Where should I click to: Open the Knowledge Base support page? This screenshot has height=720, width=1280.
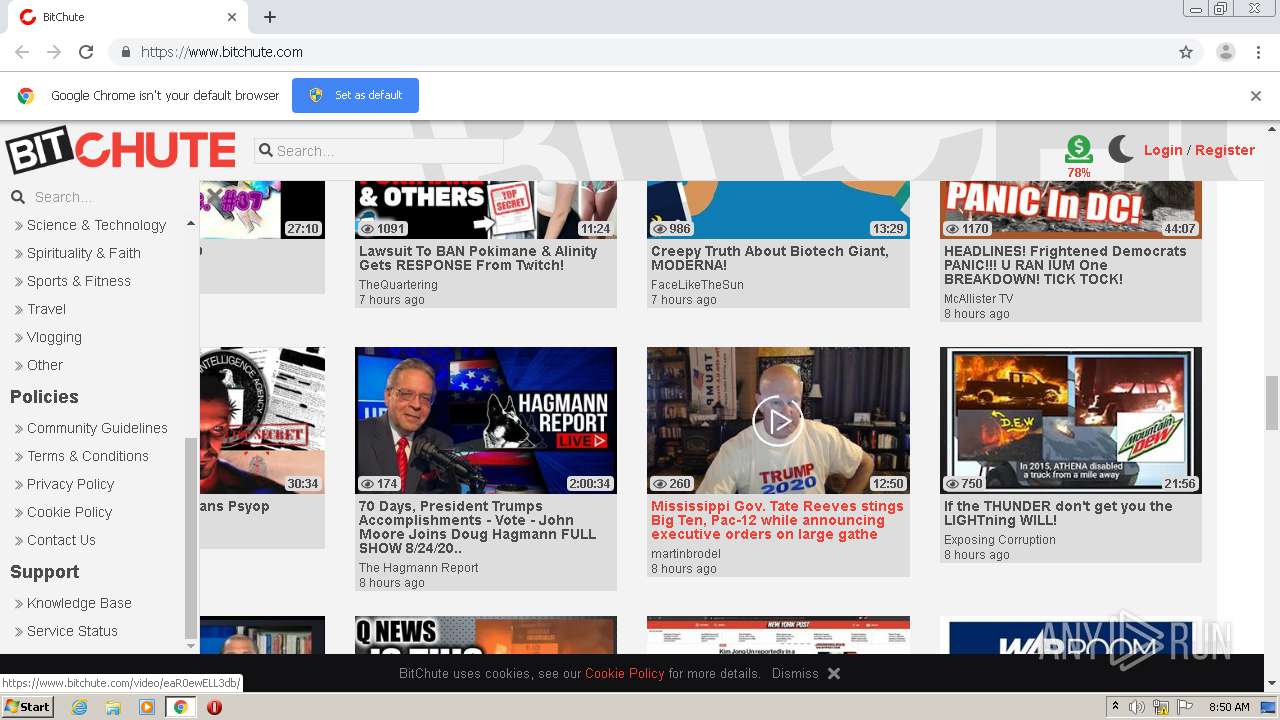79,603
